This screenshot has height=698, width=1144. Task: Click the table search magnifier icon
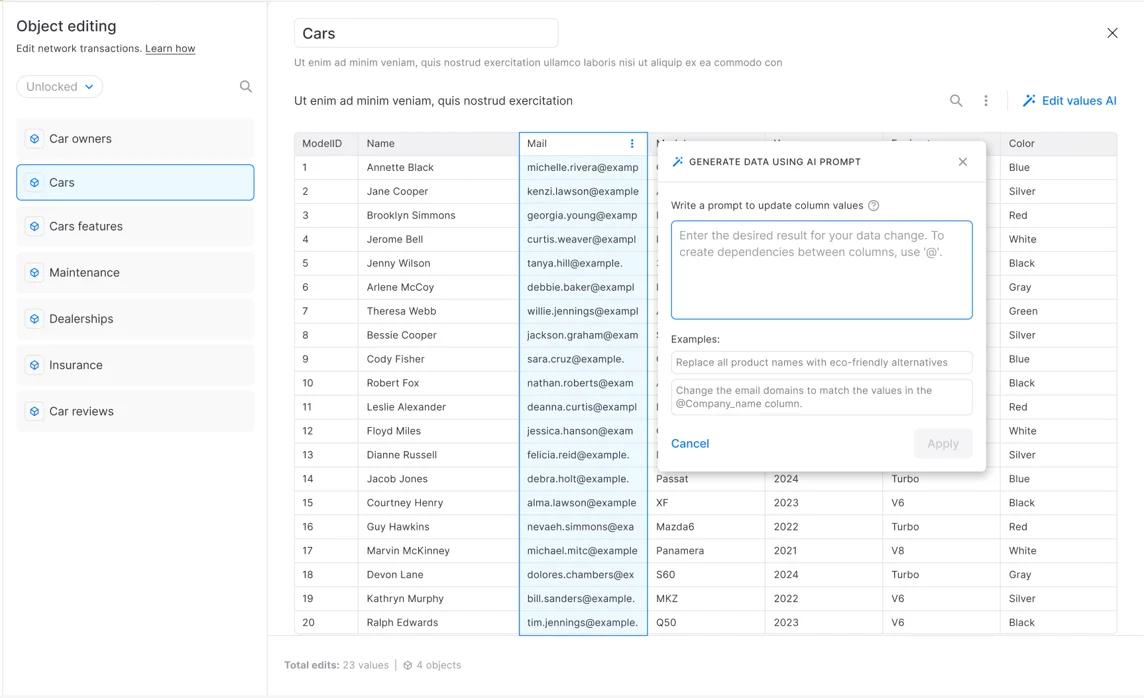[956, 101]
